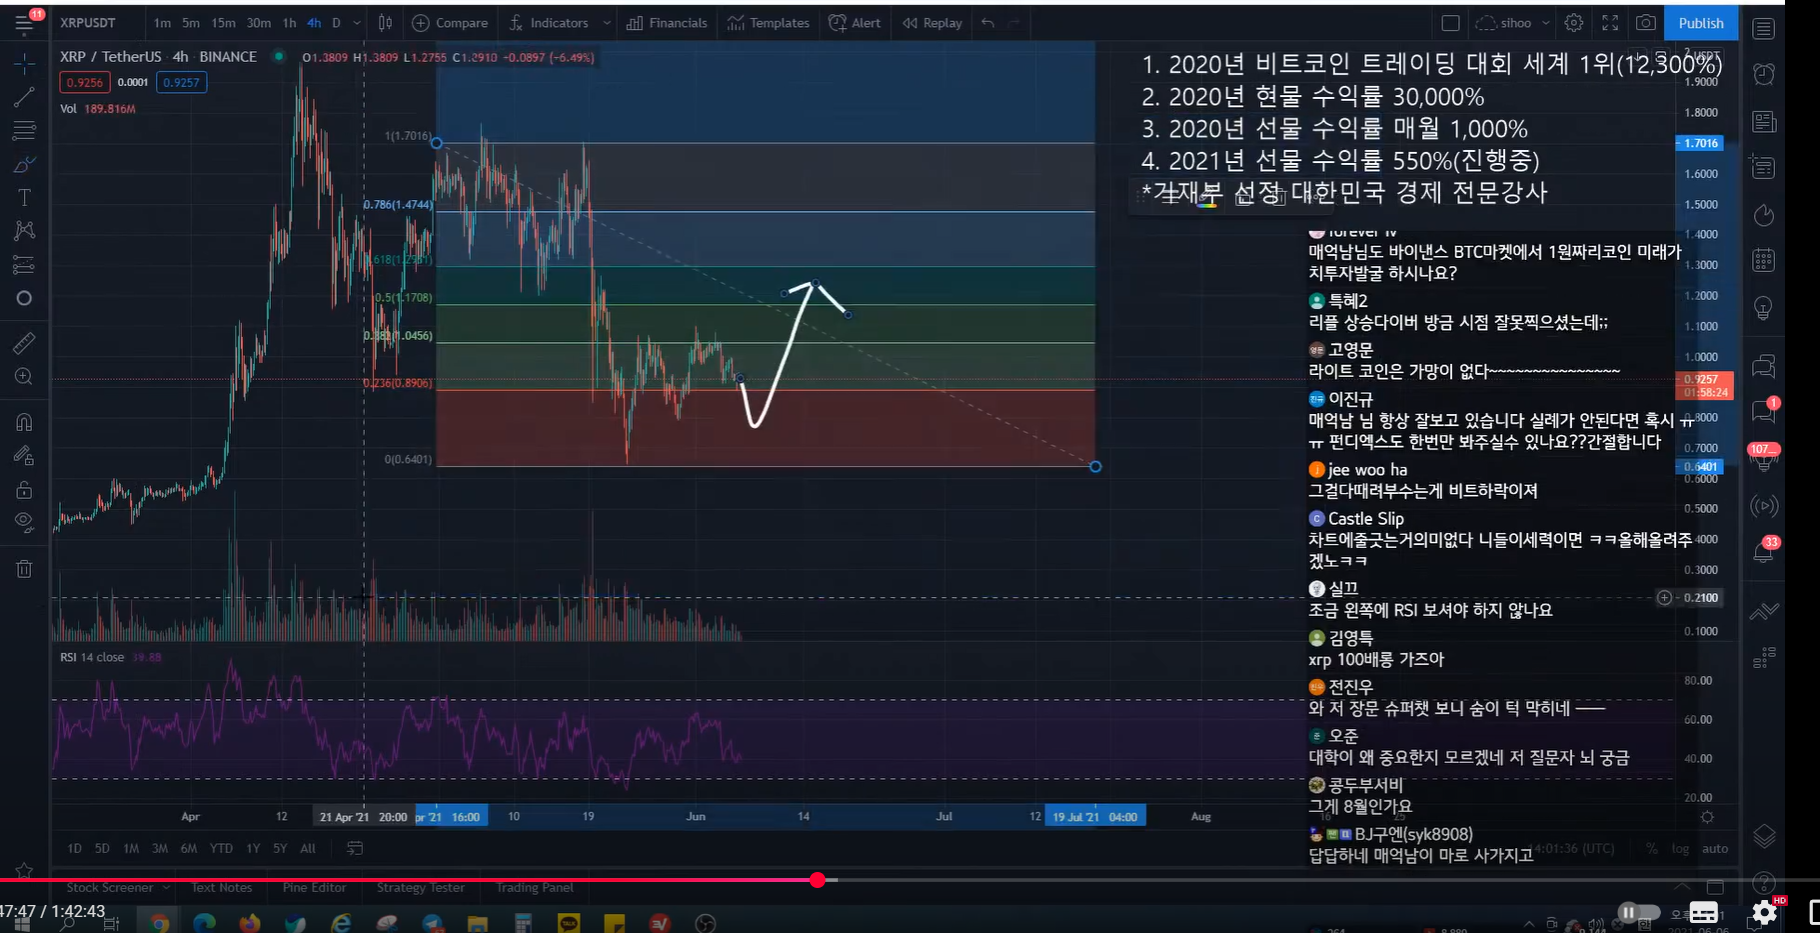Image resolution: width=1820 pixels, height=933 pixels.
Task: Create an Alert from top toolbar
Action: (x=855, y=23)
